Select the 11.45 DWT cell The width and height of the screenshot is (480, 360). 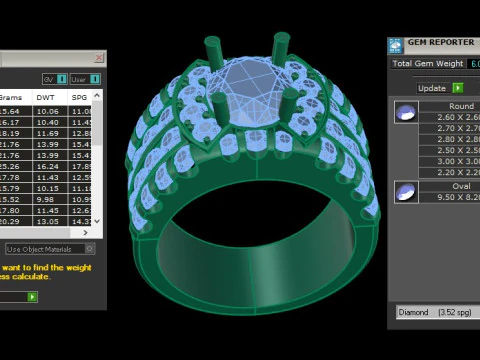(50, 210)
